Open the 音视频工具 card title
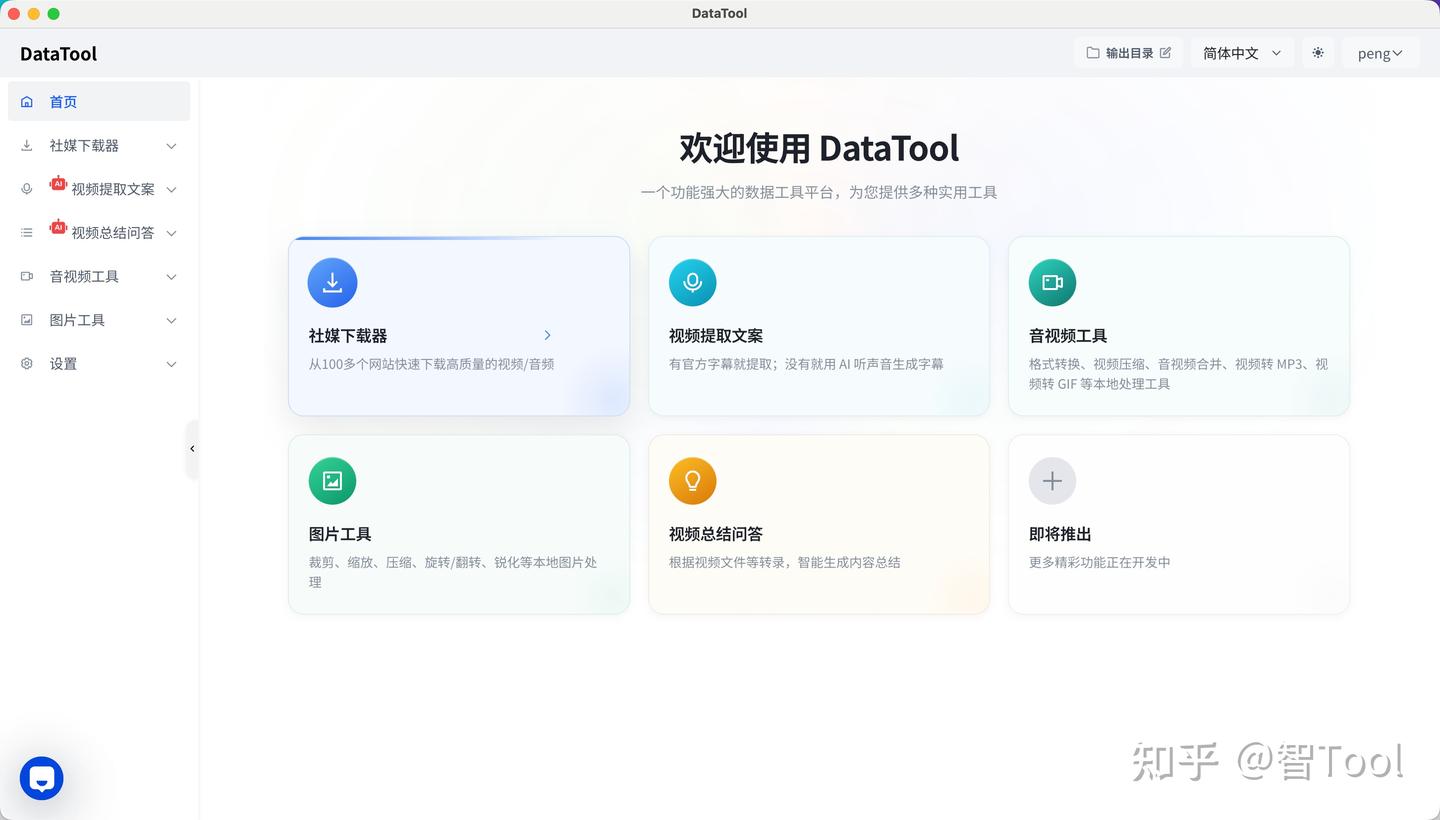This screenshot has height=820, width=1440. pos(1068,336)
